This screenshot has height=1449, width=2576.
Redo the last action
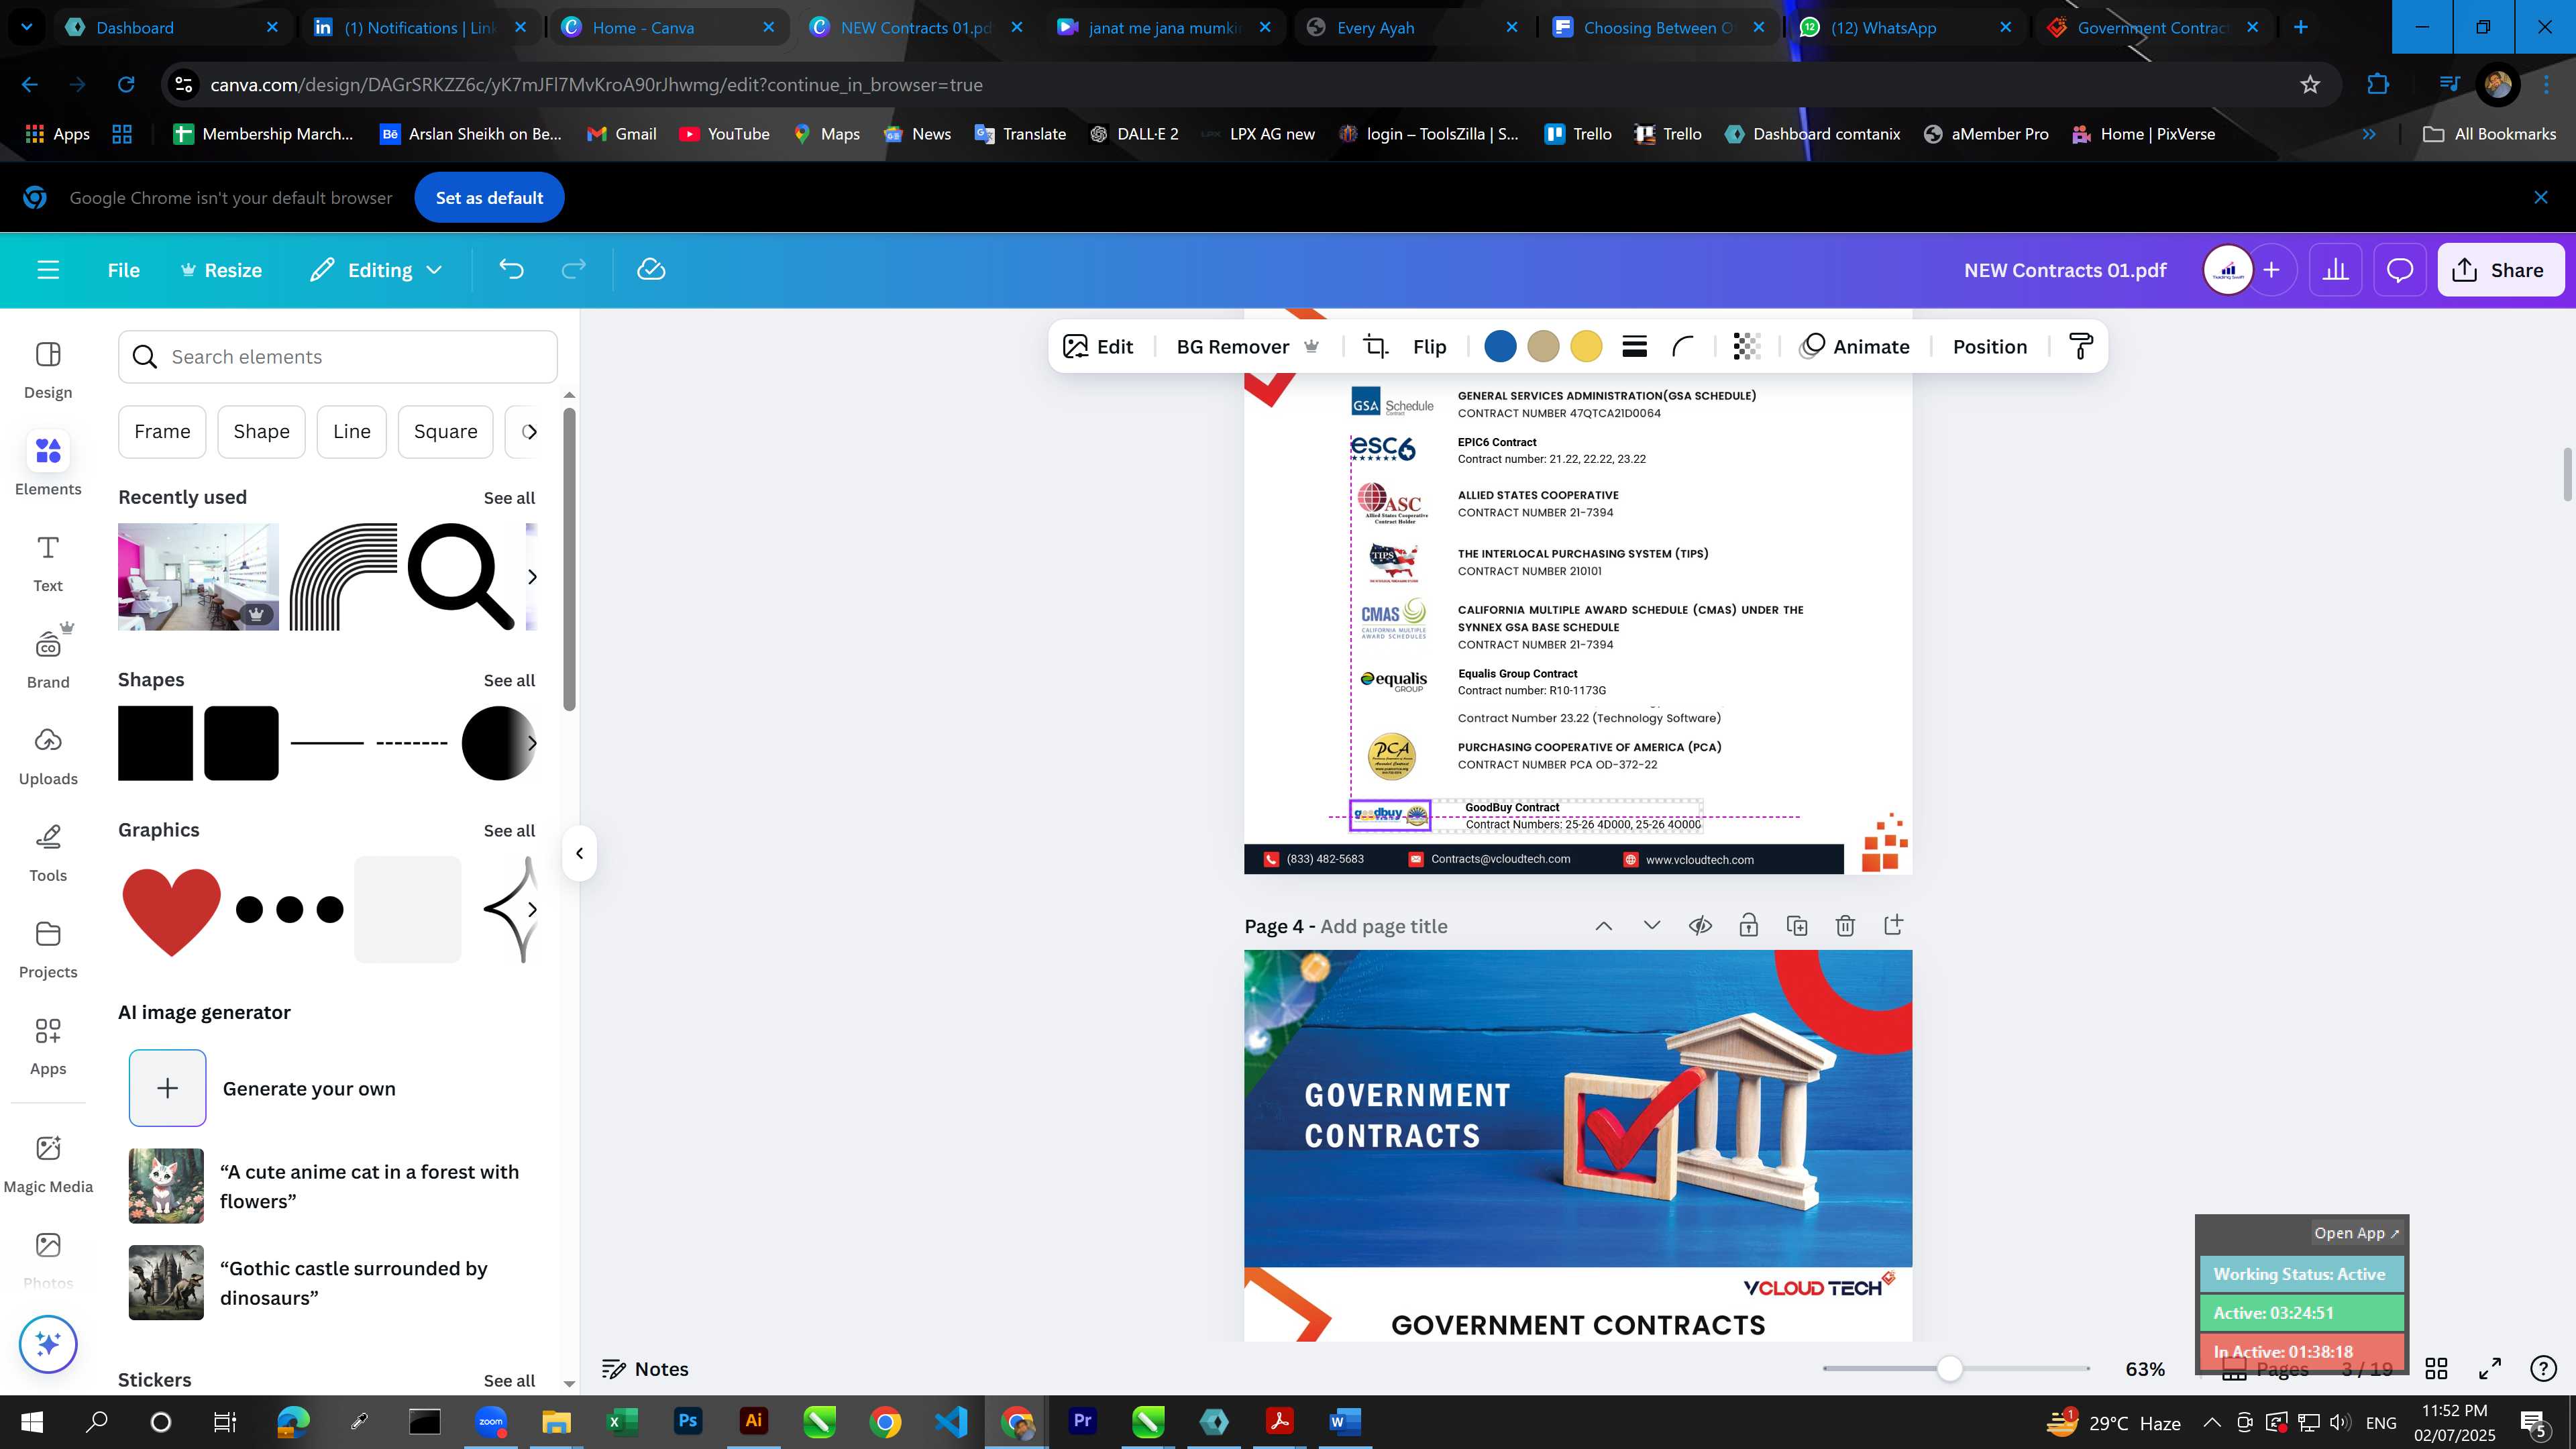tap(573, 270)
